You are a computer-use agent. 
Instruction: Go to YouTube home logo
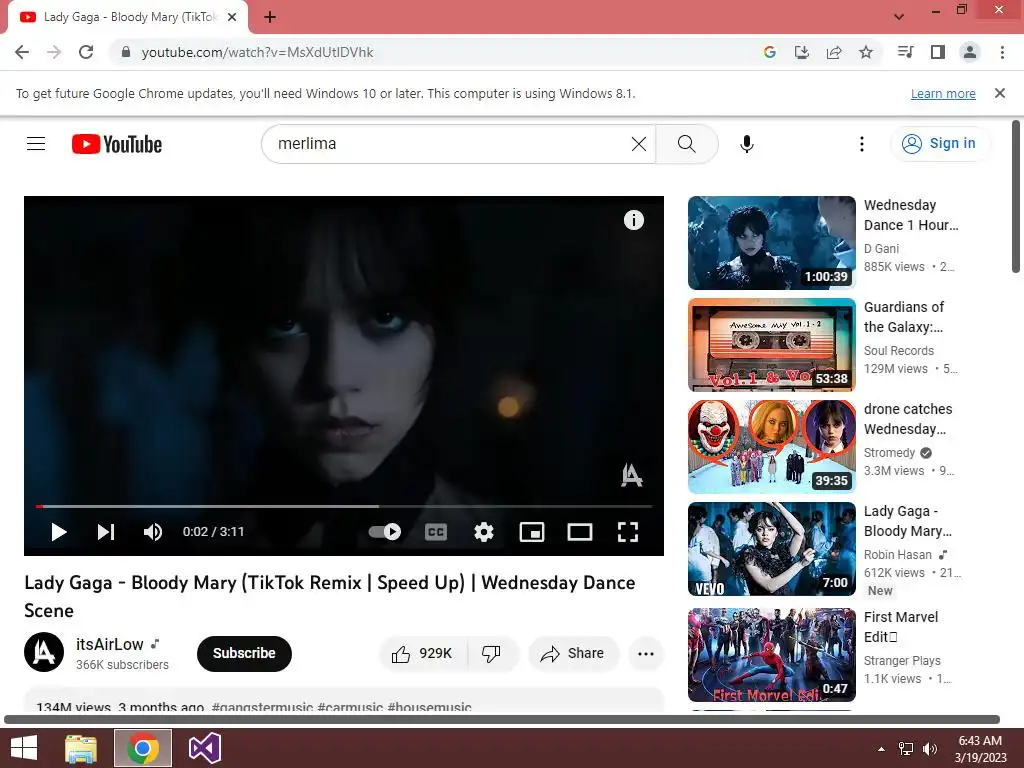tap(117, 144)
